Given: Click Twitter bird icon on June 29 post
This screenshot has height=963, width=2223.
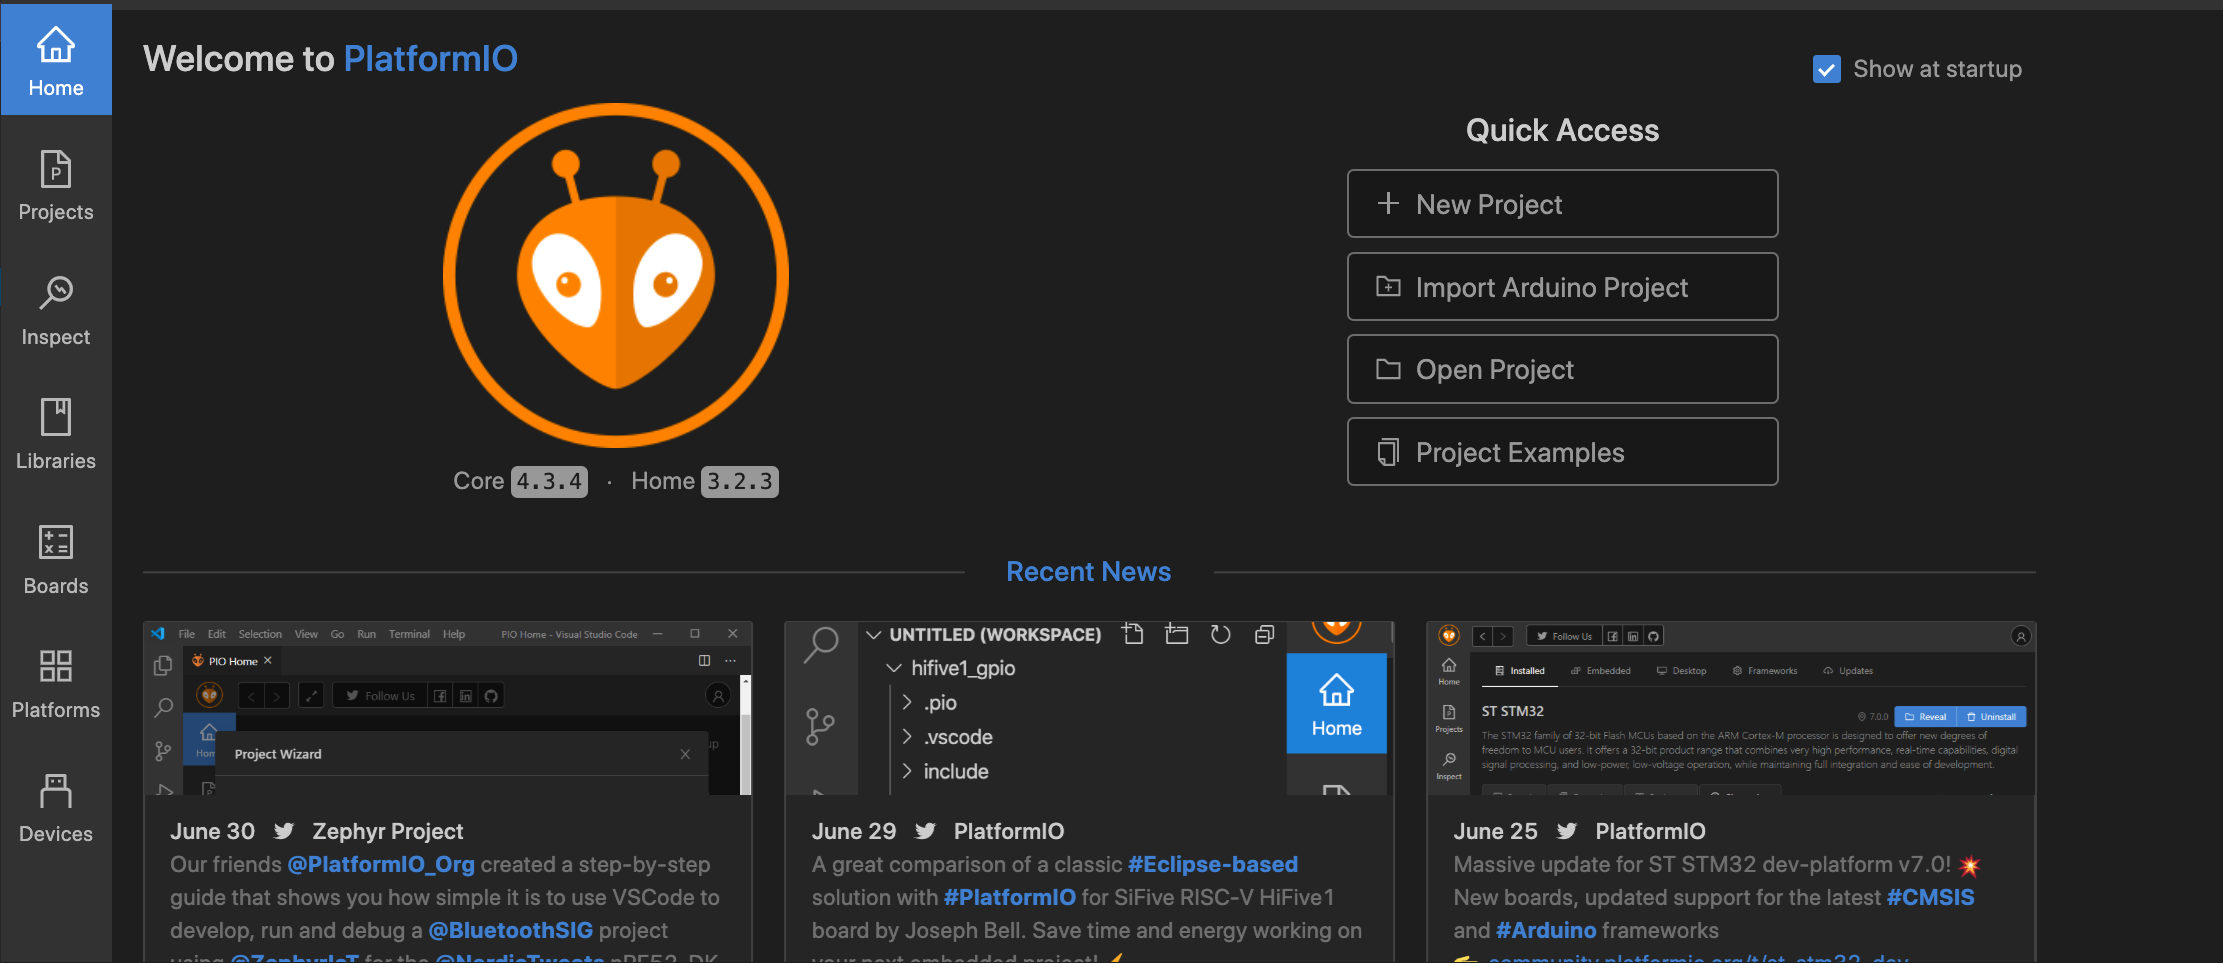Looking at the screenshot, I should pyautogui.click(x=925, y=831).
